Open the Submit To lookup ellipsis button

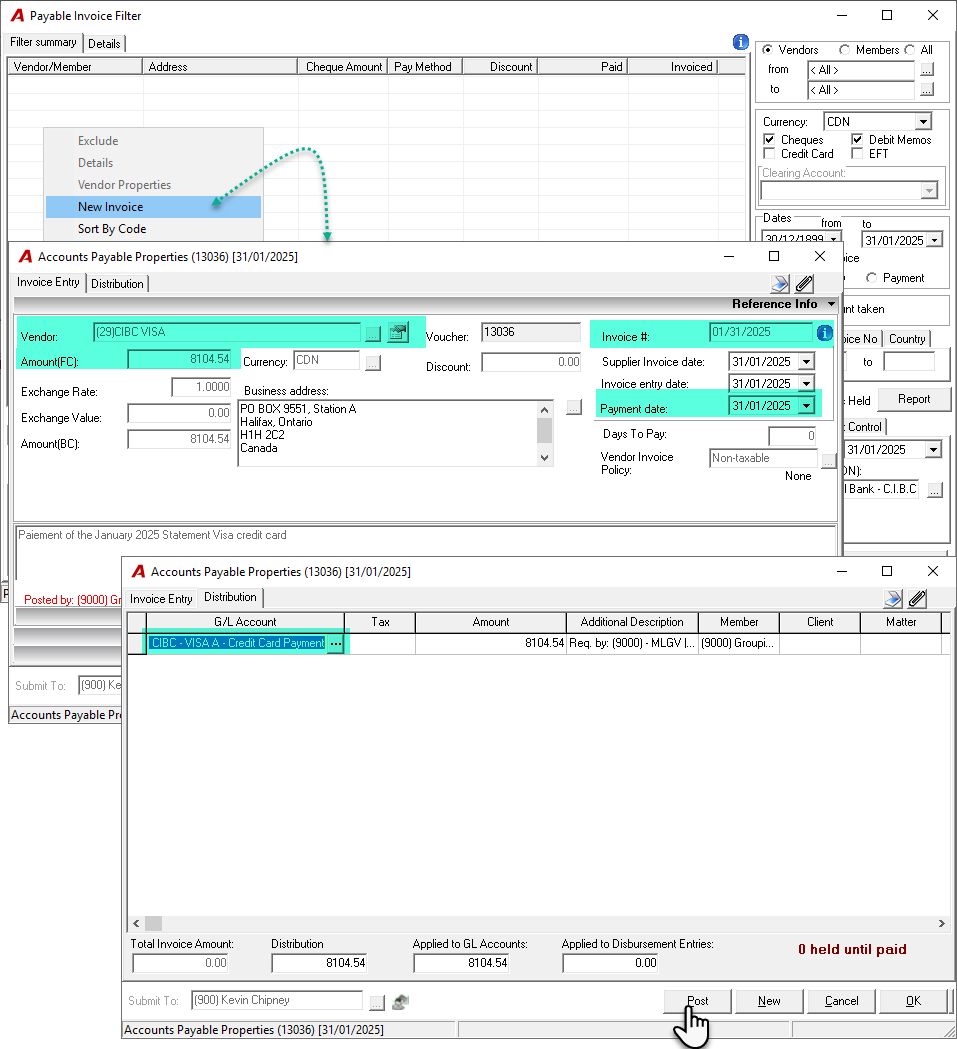coord(377,1002)
